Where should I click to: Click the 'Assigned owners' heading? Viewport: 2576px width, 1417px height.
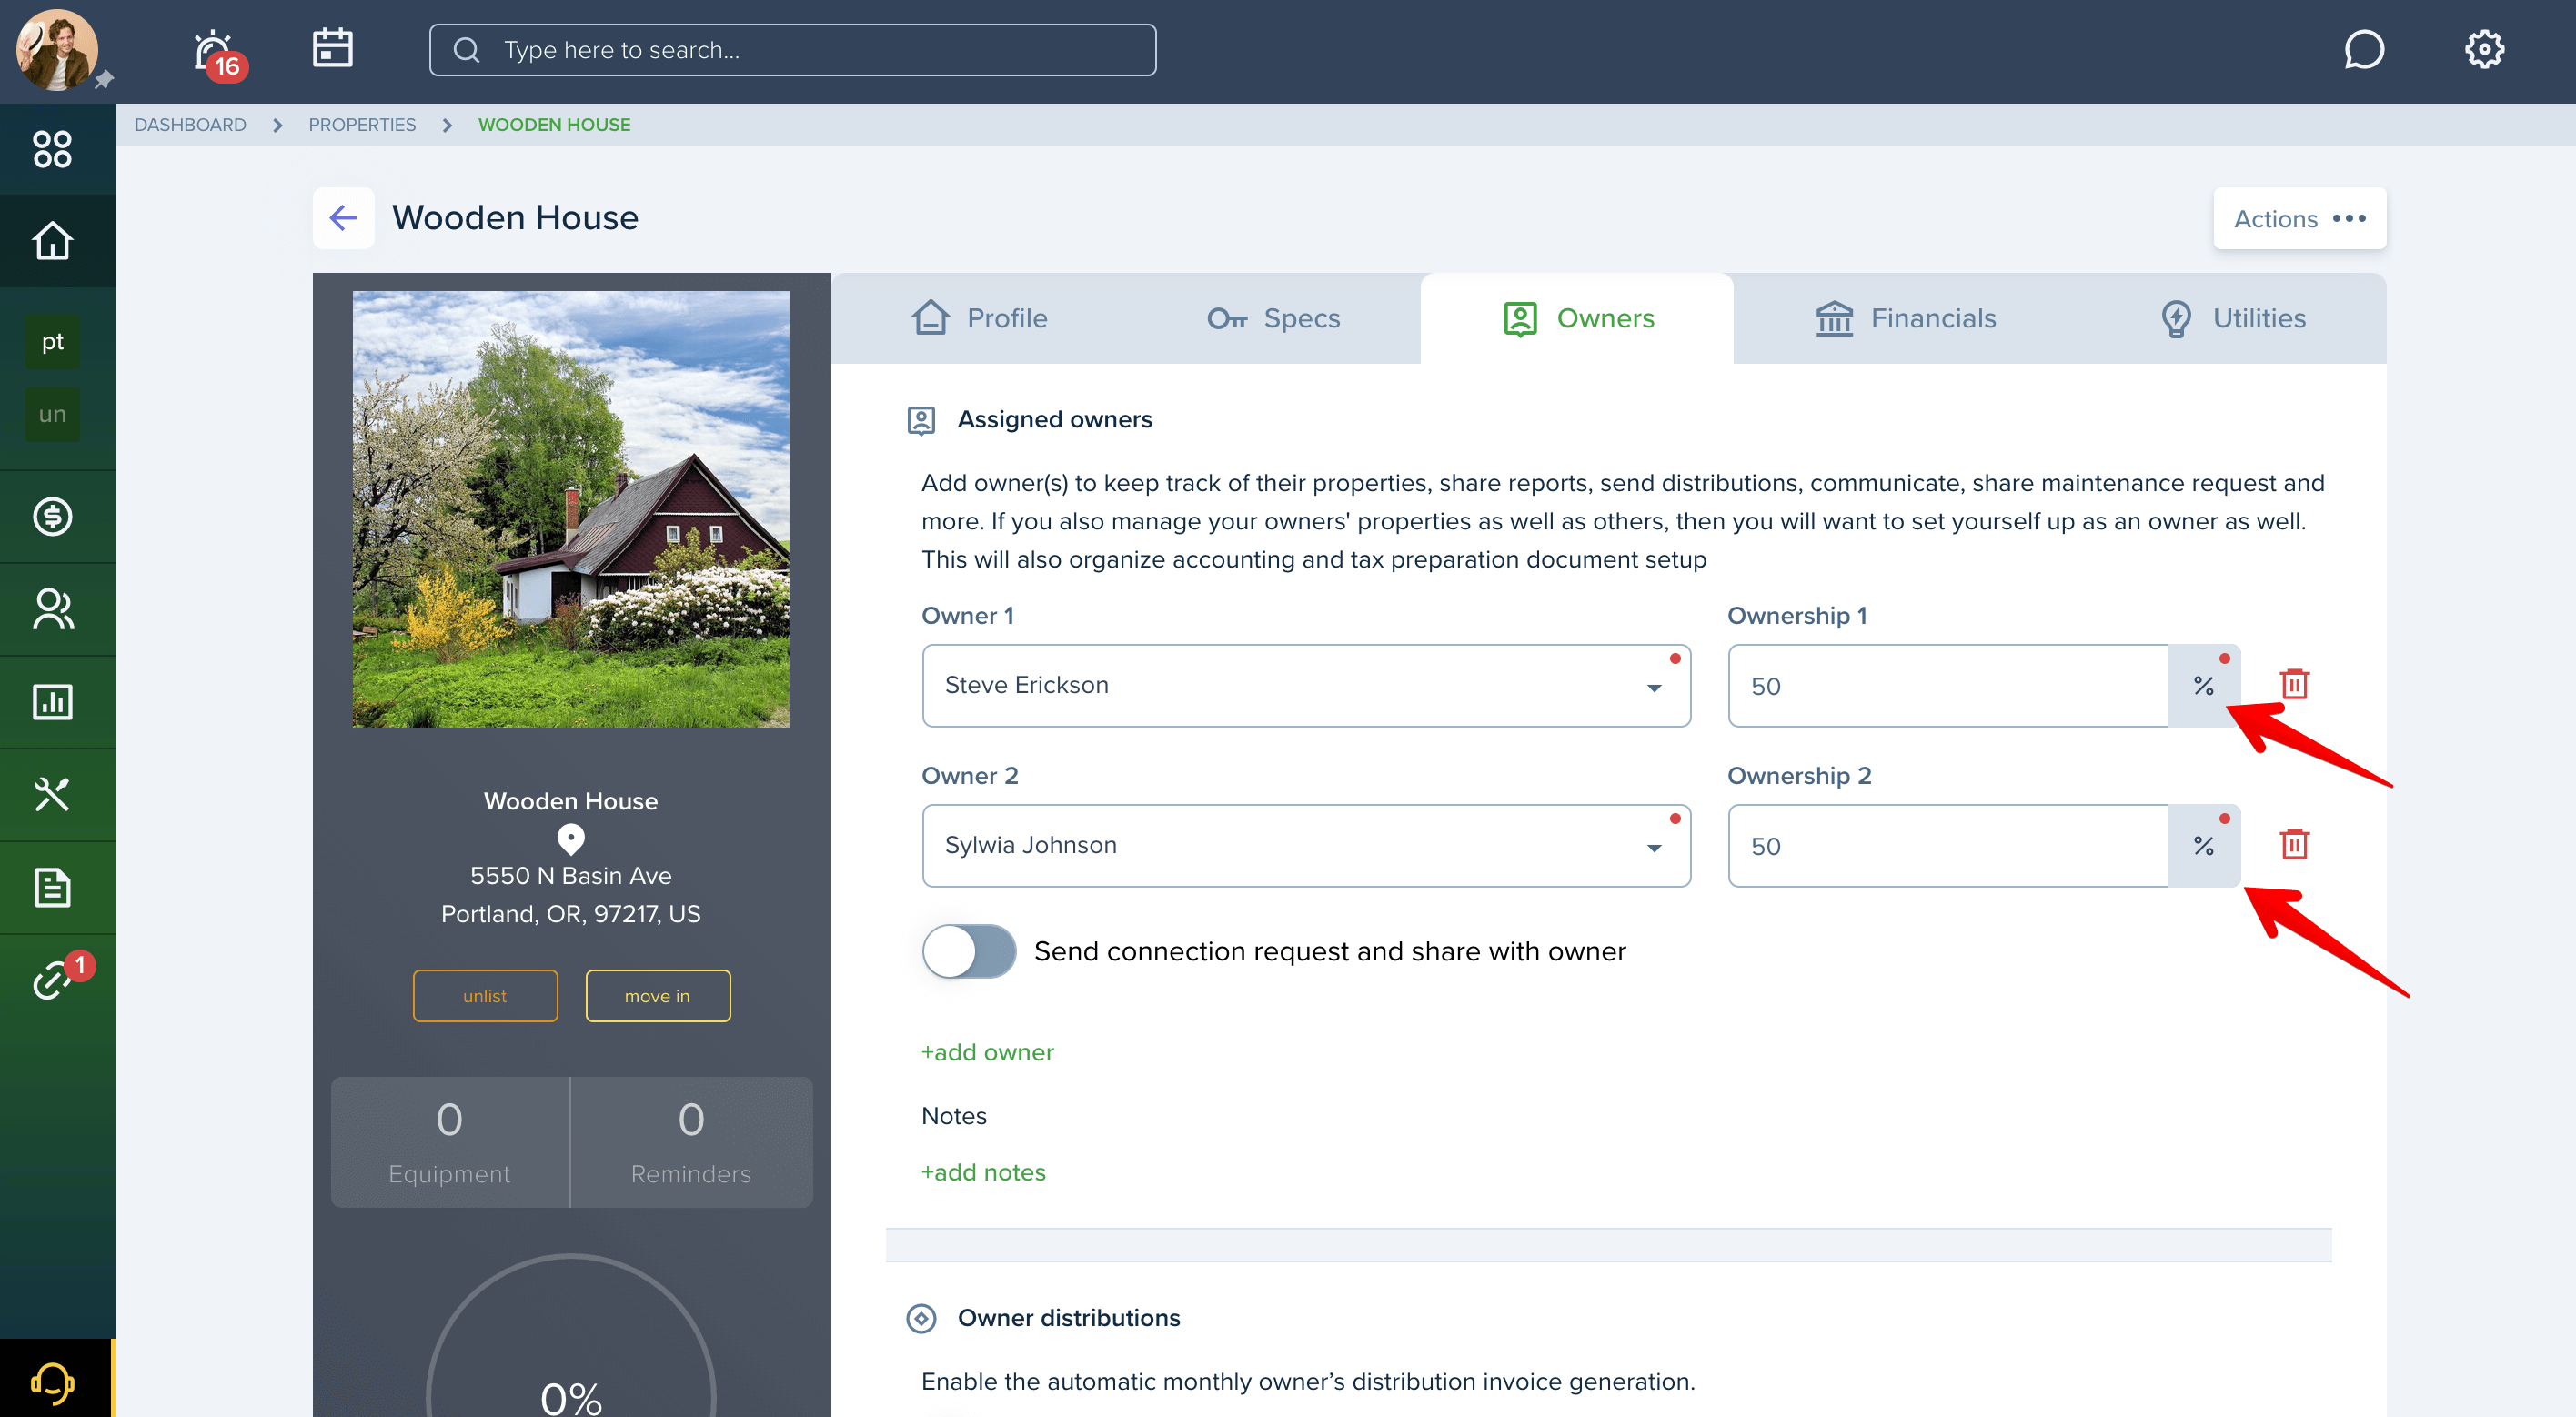coord(1055,420)
